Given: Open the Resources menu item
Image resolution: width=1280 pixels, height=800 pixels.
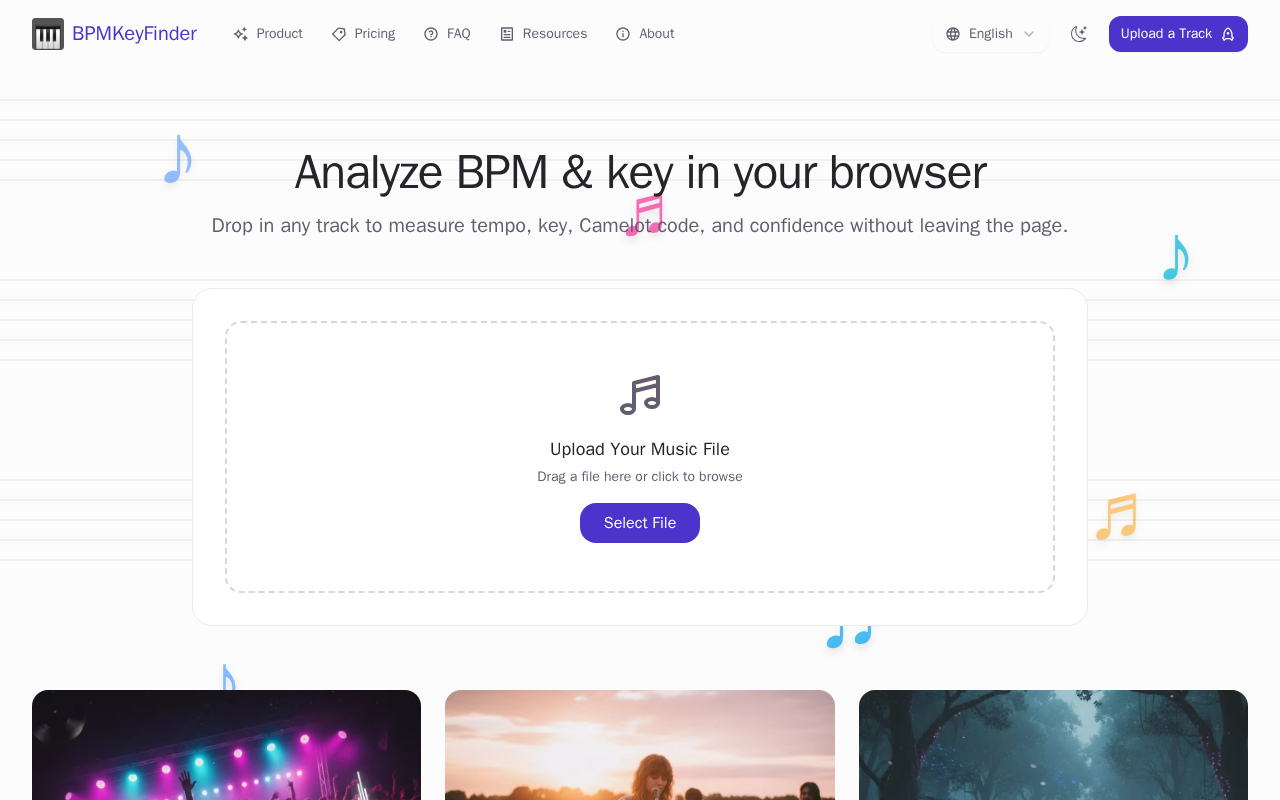Looking at the screenshot, I should coord(544,34).
